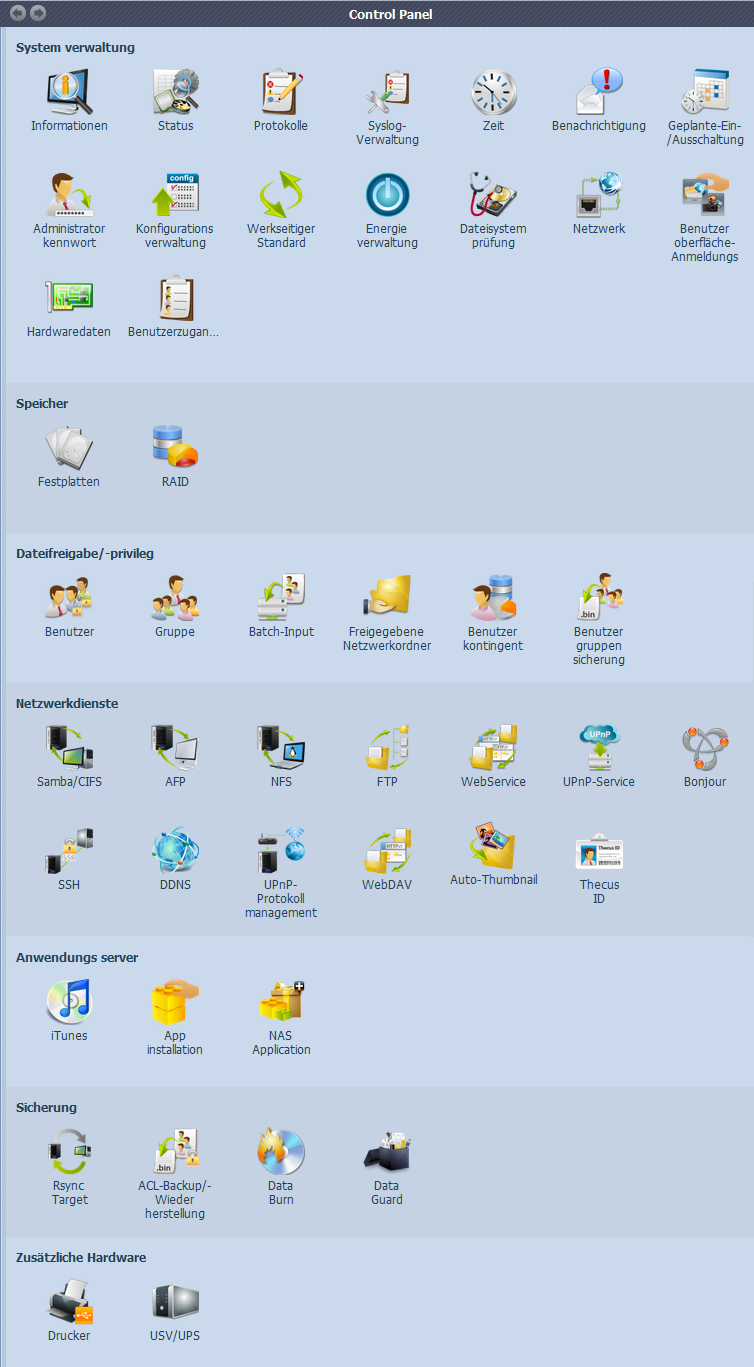The width and height of the screenshot is (754, 1367).
Task: Open the AFP service icon
Action: pyautogui.click(x=176, y=749)
